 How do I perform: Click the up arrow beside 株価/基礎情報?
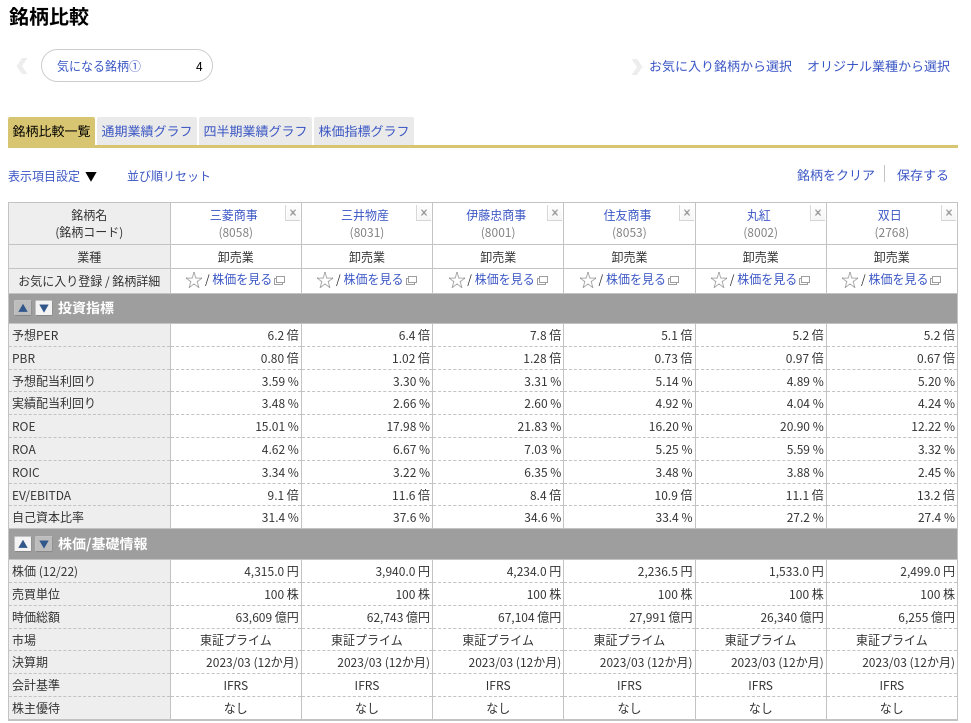pos(23,544)
